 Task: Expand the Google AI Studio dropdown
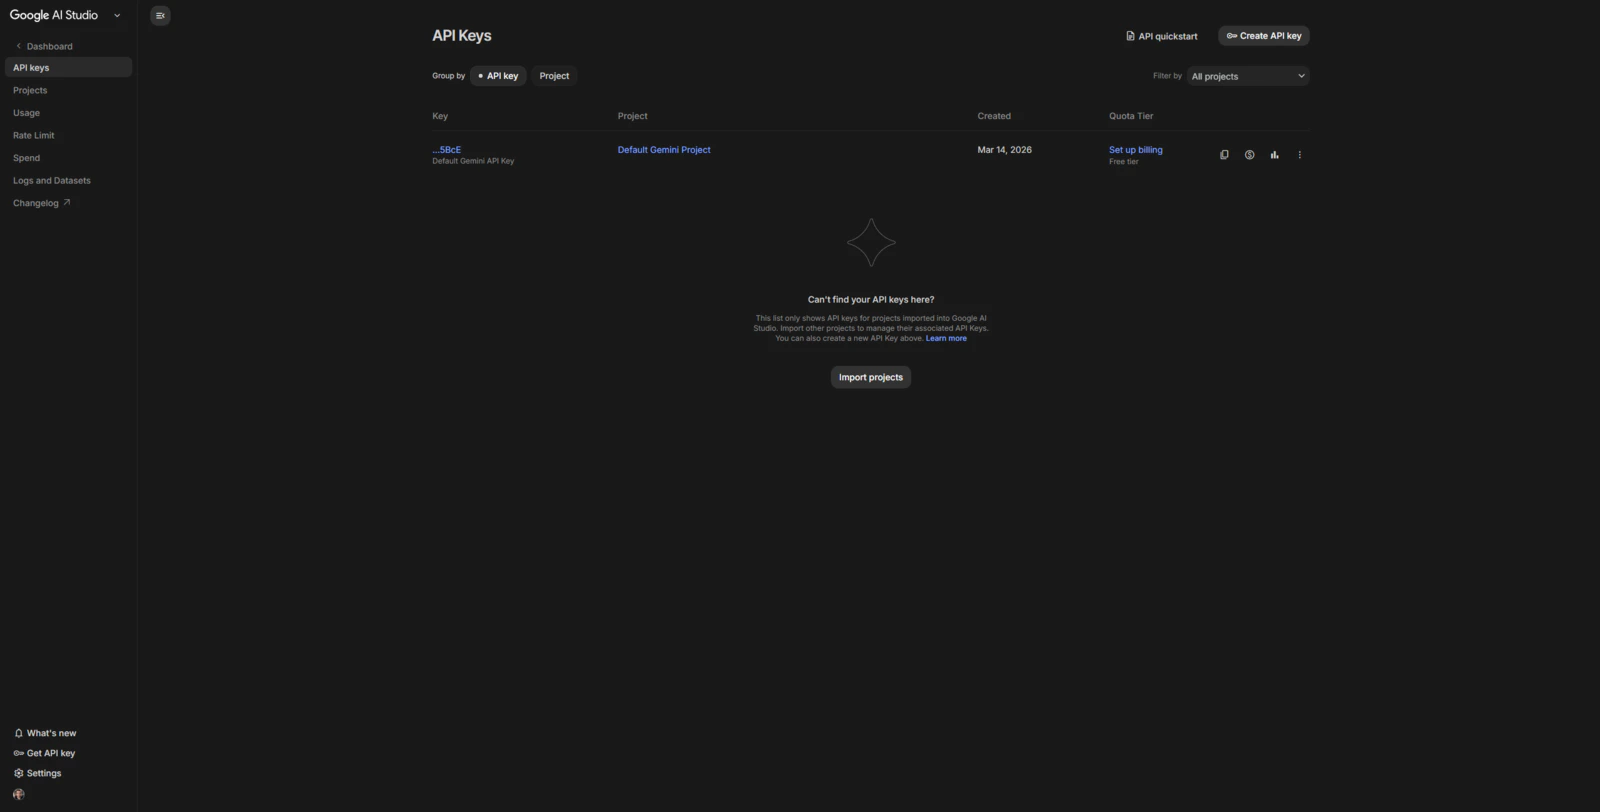pyautogui.click(x=117, y=15)
